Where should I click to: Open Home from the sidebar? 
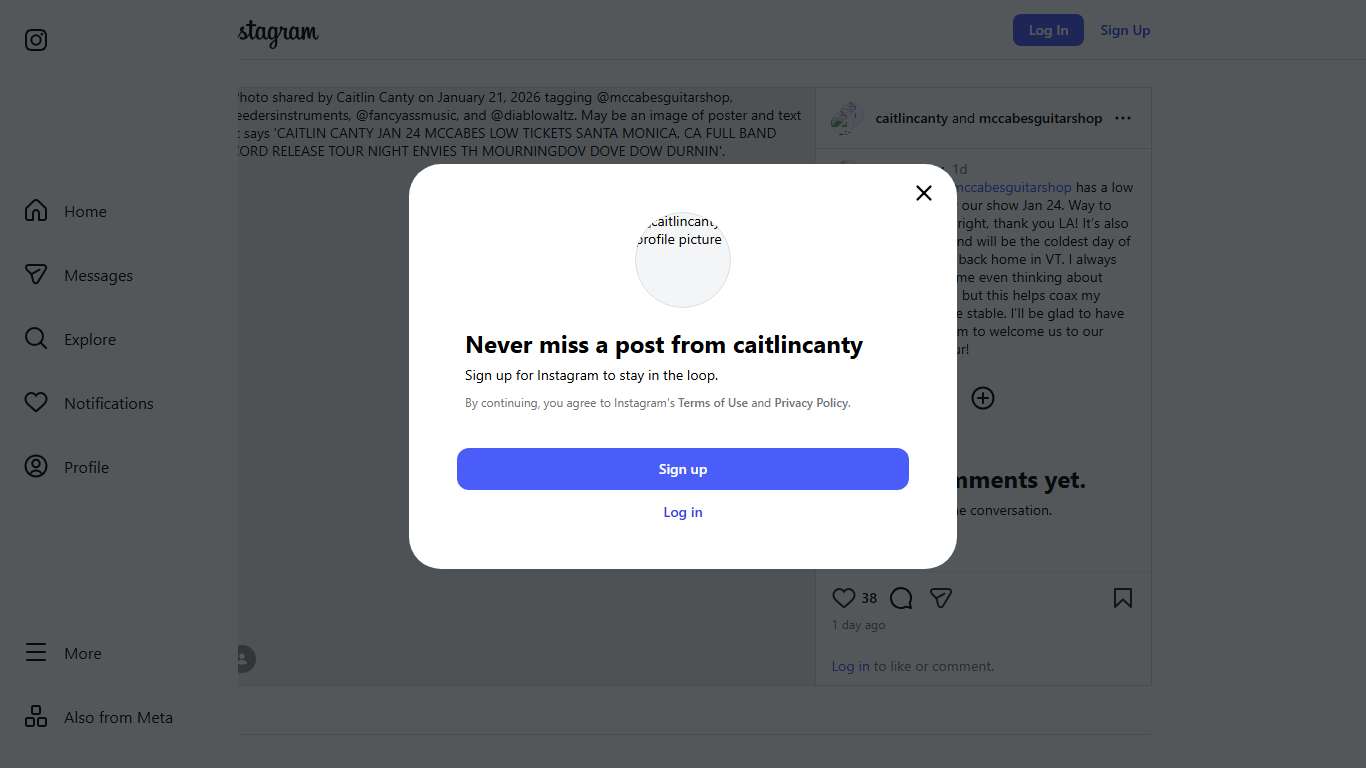(x=84, y=212)
